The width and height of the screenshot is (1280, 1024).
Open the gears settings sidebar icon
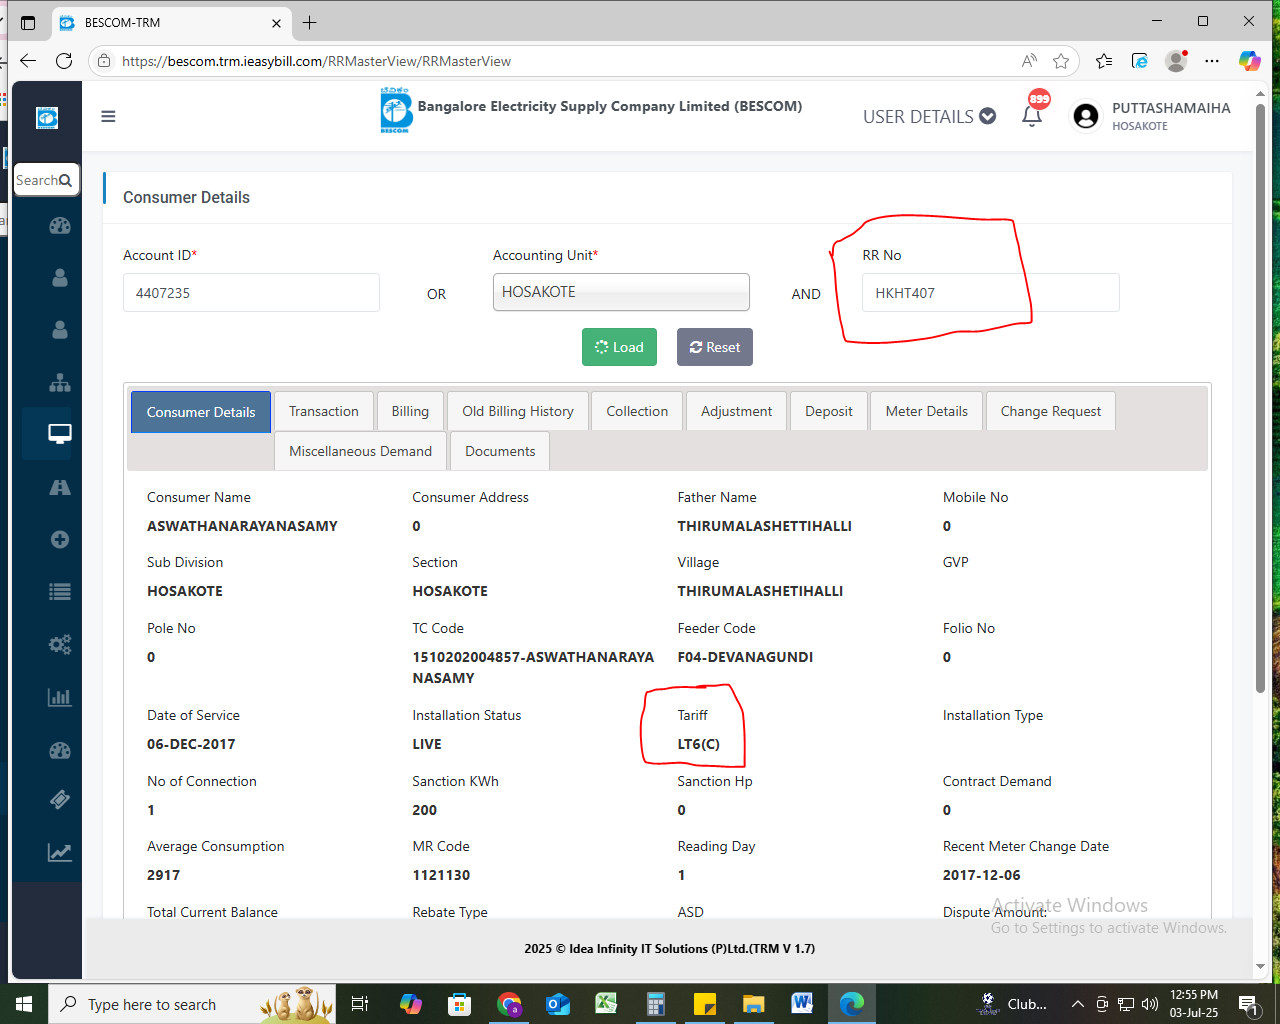point(60,644)
